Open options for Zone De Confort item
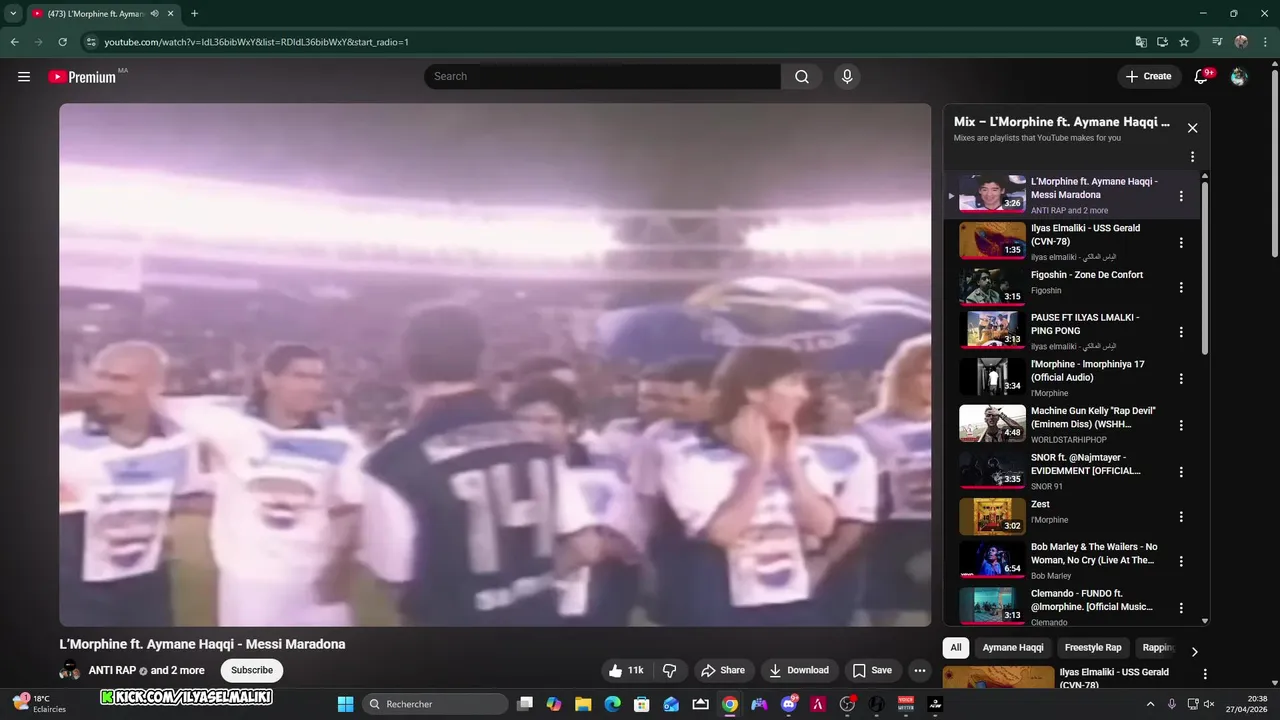 click(x=1181, y=287)
